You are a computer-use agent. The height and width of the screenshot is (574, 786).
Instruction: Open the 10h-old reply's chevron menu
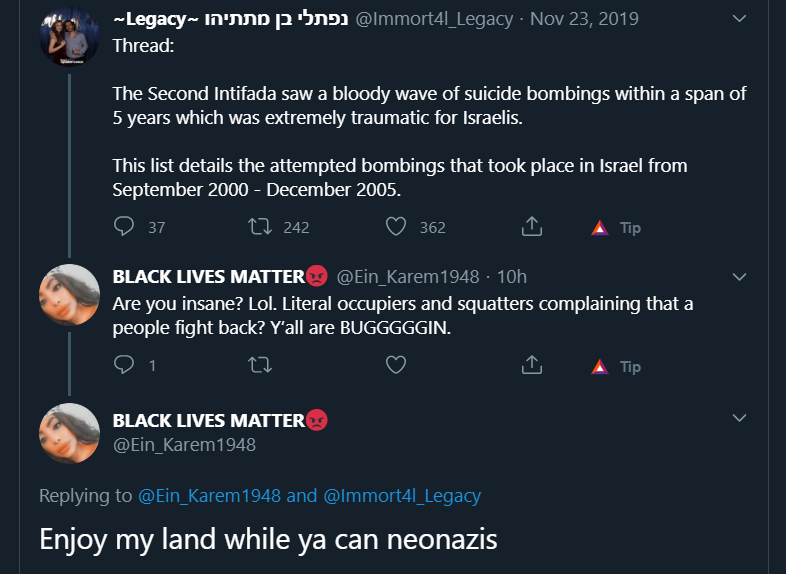[x=739, y=277]
